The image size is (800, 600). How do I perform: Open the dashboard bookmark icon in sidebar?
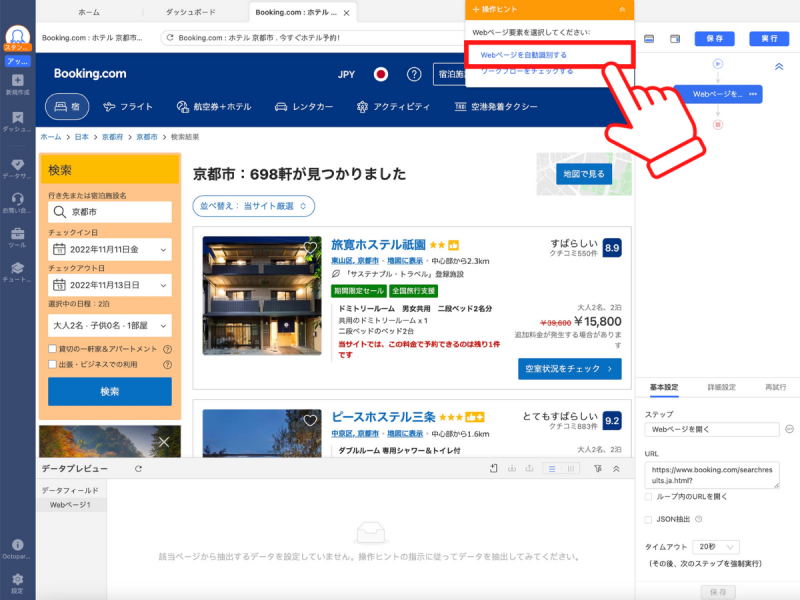click(x=17, y=117)
